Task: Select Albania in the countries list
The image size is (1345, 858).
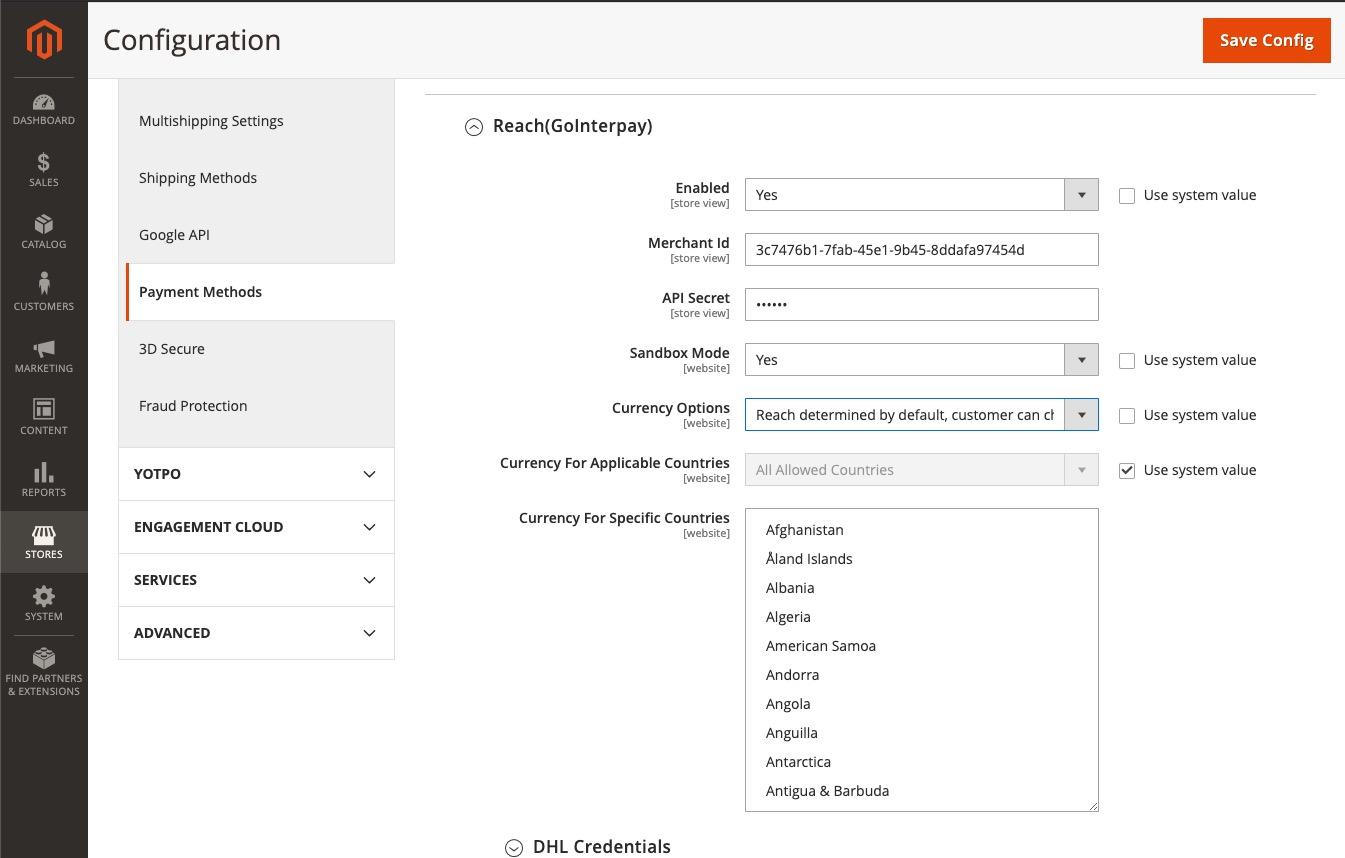Action: (921, 588)
